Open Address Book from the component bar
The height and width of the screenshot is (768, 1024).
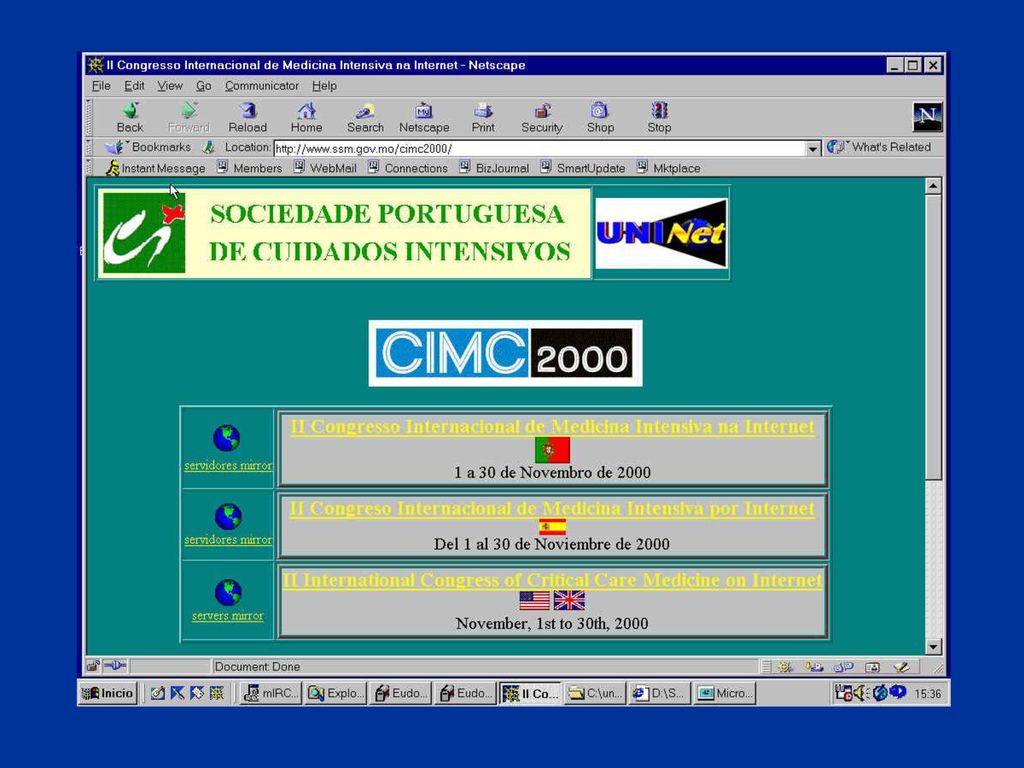click(872, 667)
